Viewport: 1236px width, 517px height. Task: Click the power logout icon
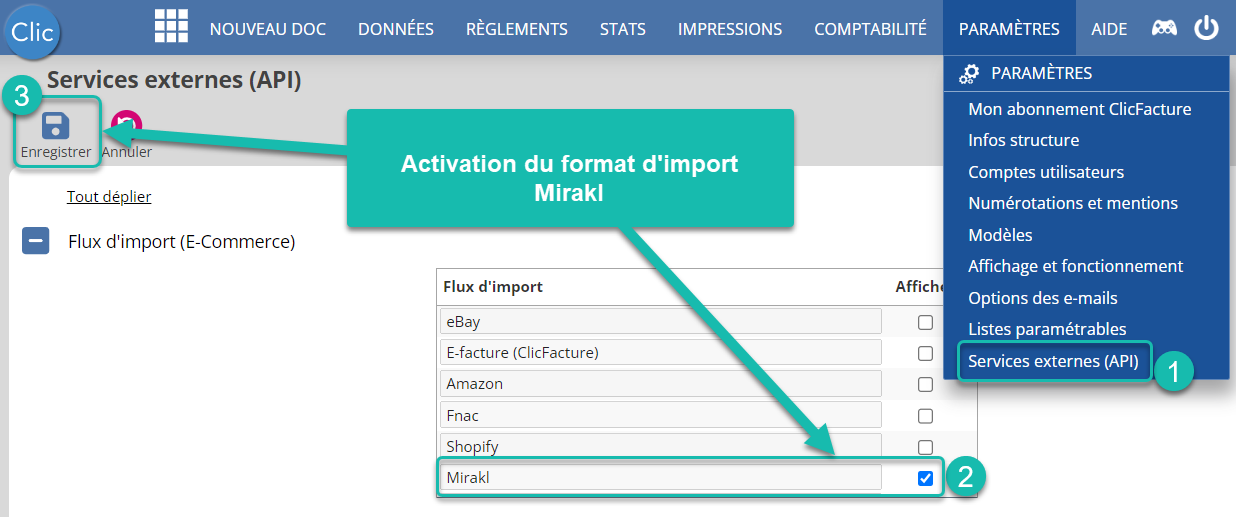click(1207, 28)
